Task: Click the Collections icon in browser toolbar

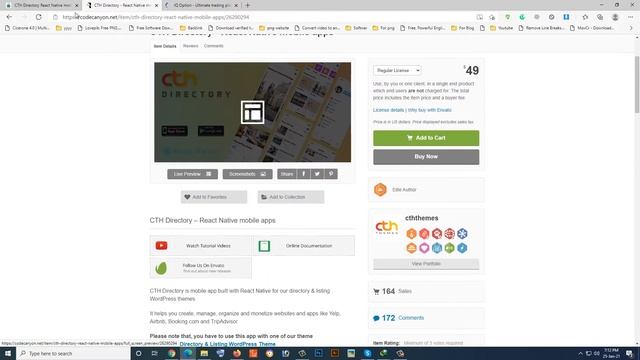Action: pos(600,17)
